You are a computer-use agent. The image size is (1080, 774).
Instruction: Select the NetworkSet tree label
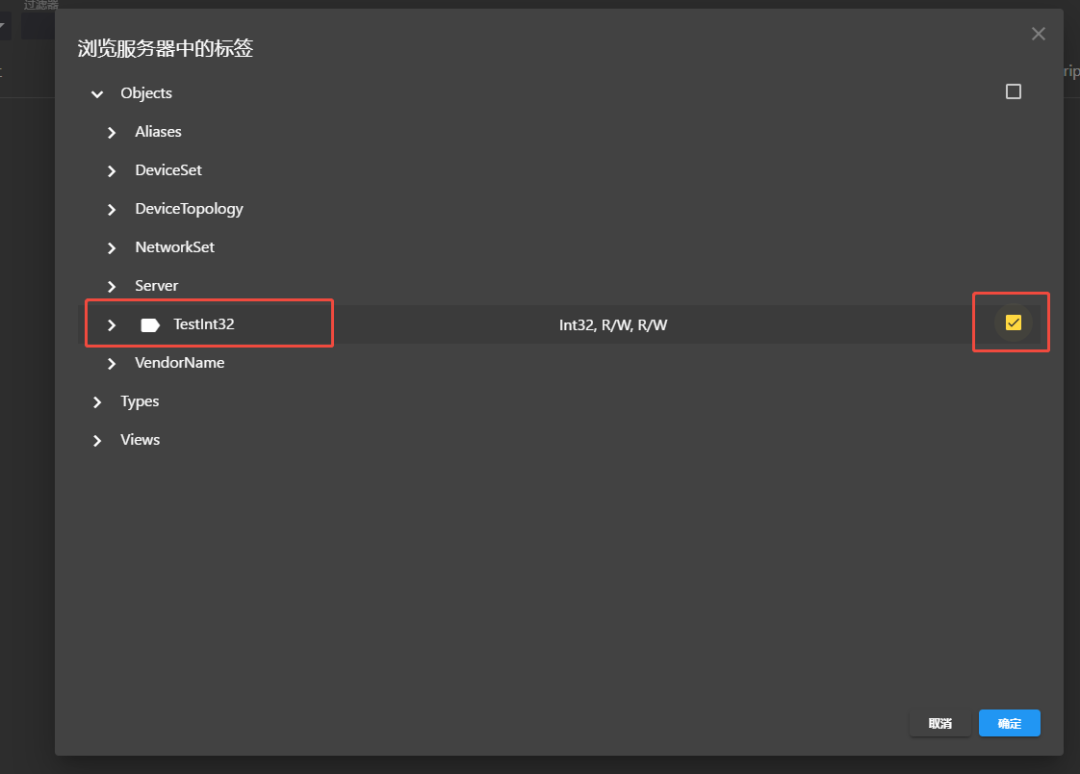175,247
